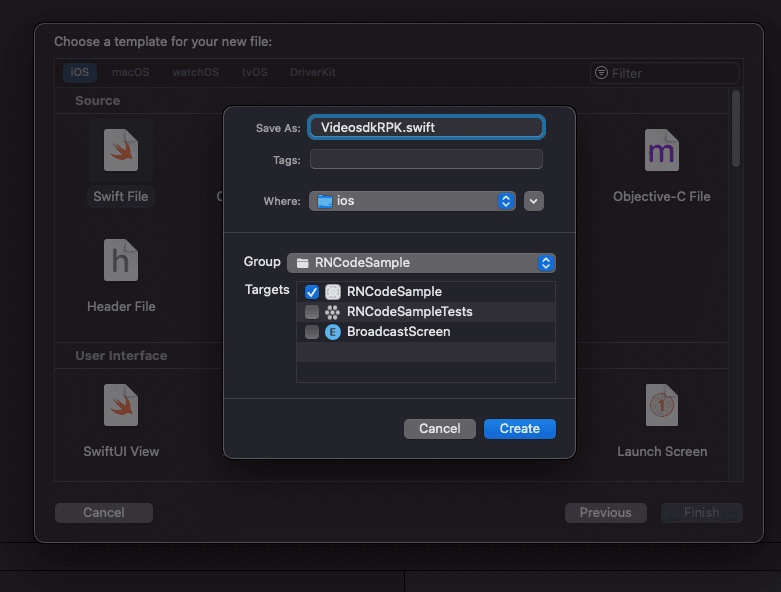Switch to the macOS platform tab

(130, 72)
